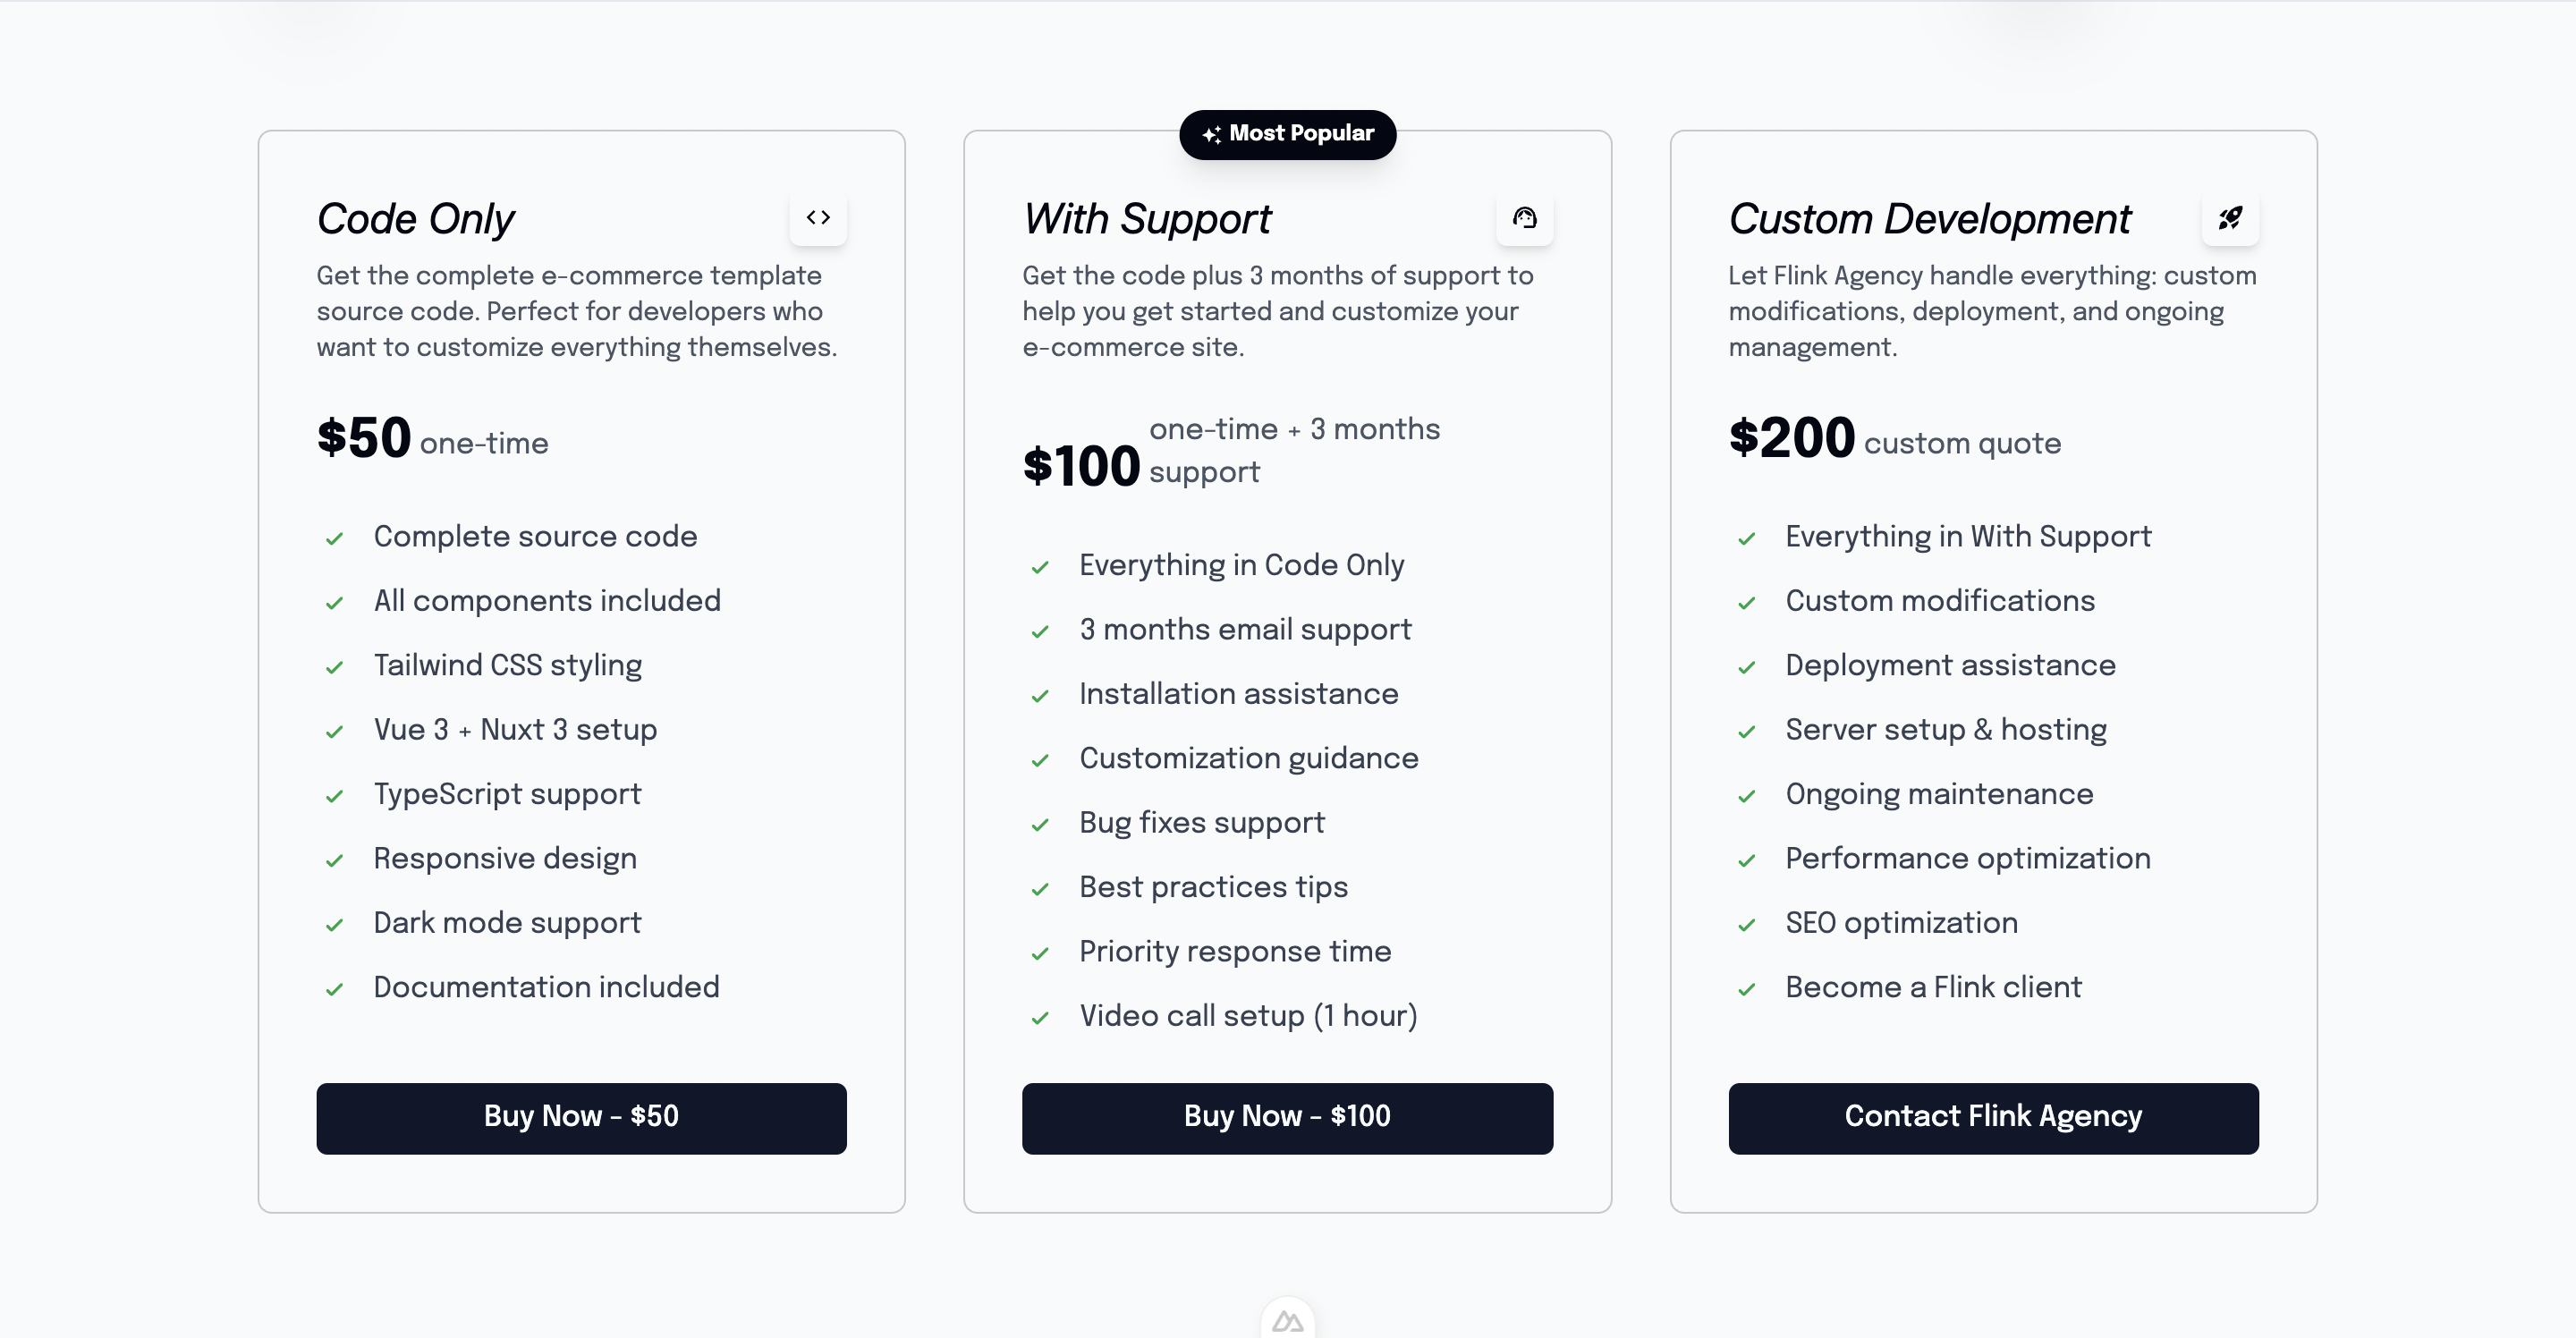Image resolution: width=2576 pixels, height=1338 pixels.
Task: Click the checkmark beside Deployment assistance
Action: click(x=1747, y=667)
